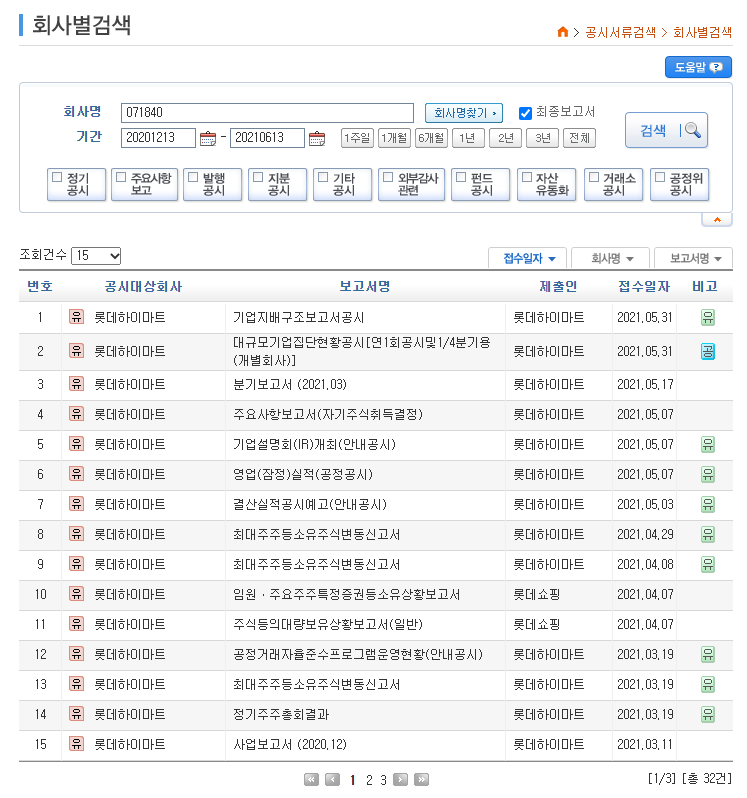747x798 pixels.
Task: Open end date calendar picker icon
Action: click(317, 138)
